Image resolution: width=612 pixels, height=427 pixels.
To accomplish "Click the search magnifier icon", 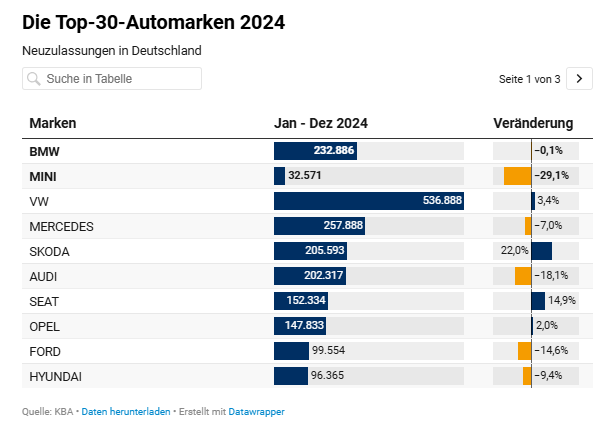I will click(x=34, y=79).
